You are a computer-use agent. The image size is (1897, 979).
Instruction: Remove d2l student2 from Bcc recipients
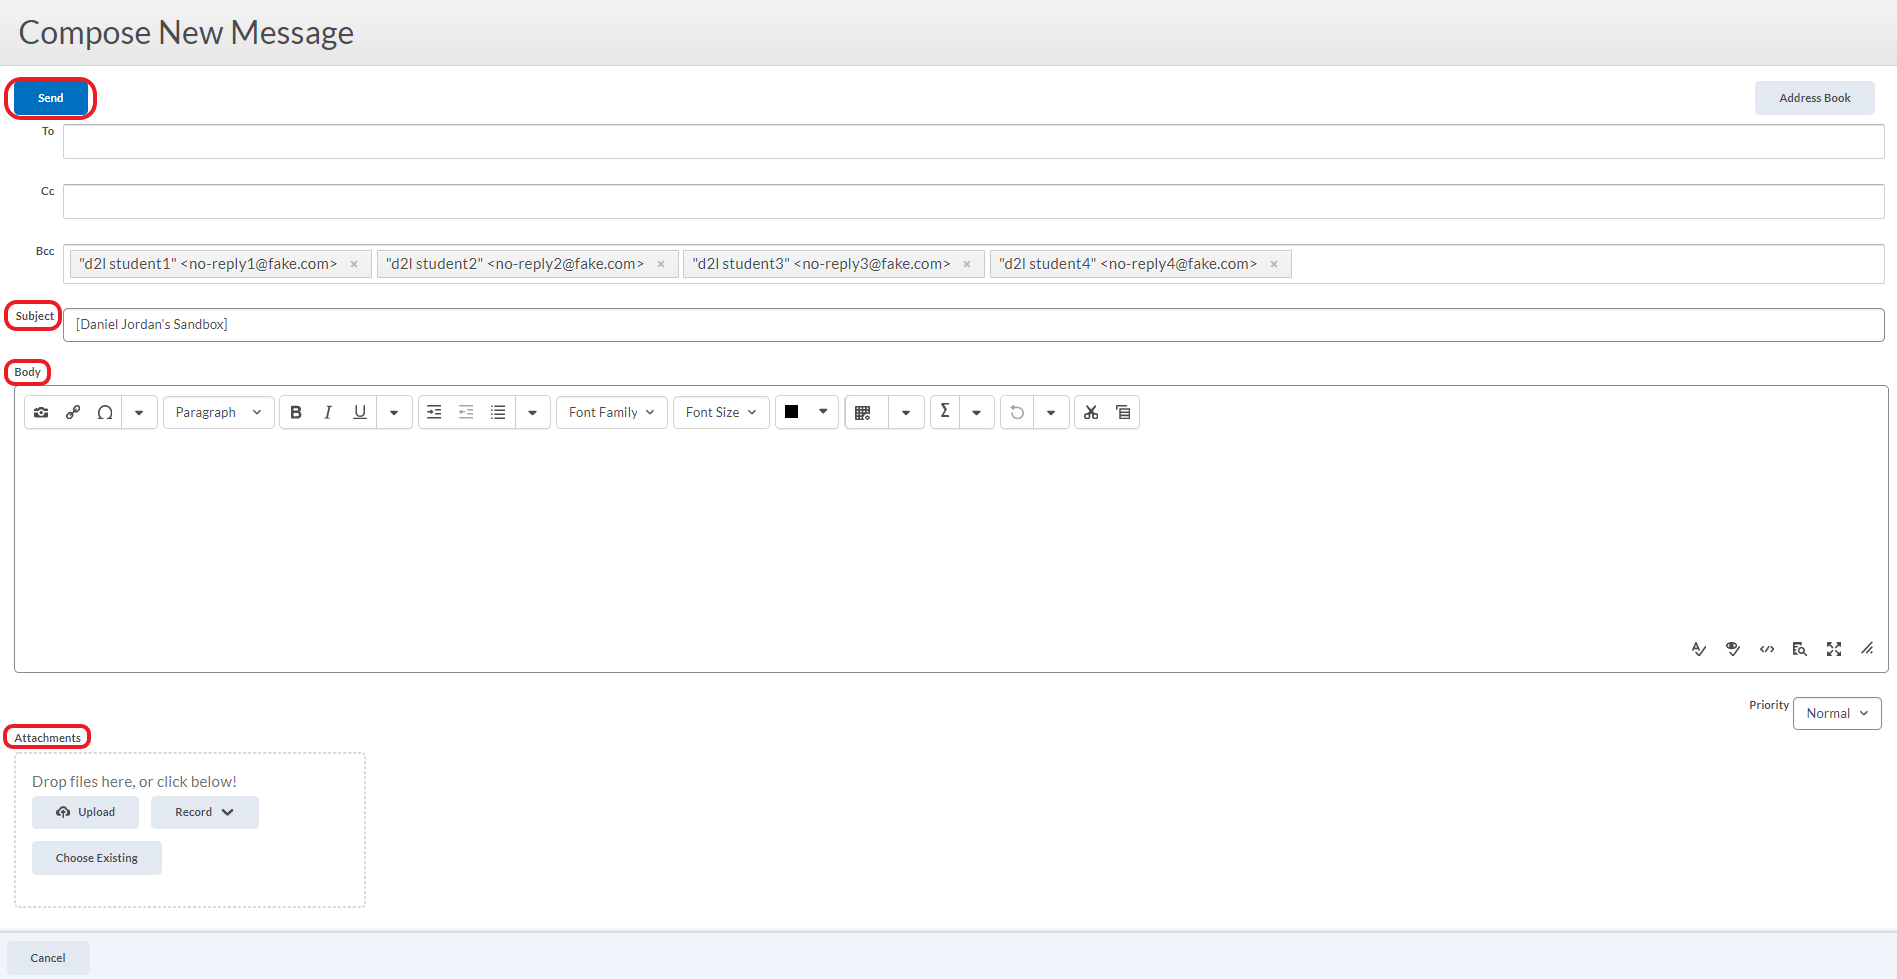[661, 264]
